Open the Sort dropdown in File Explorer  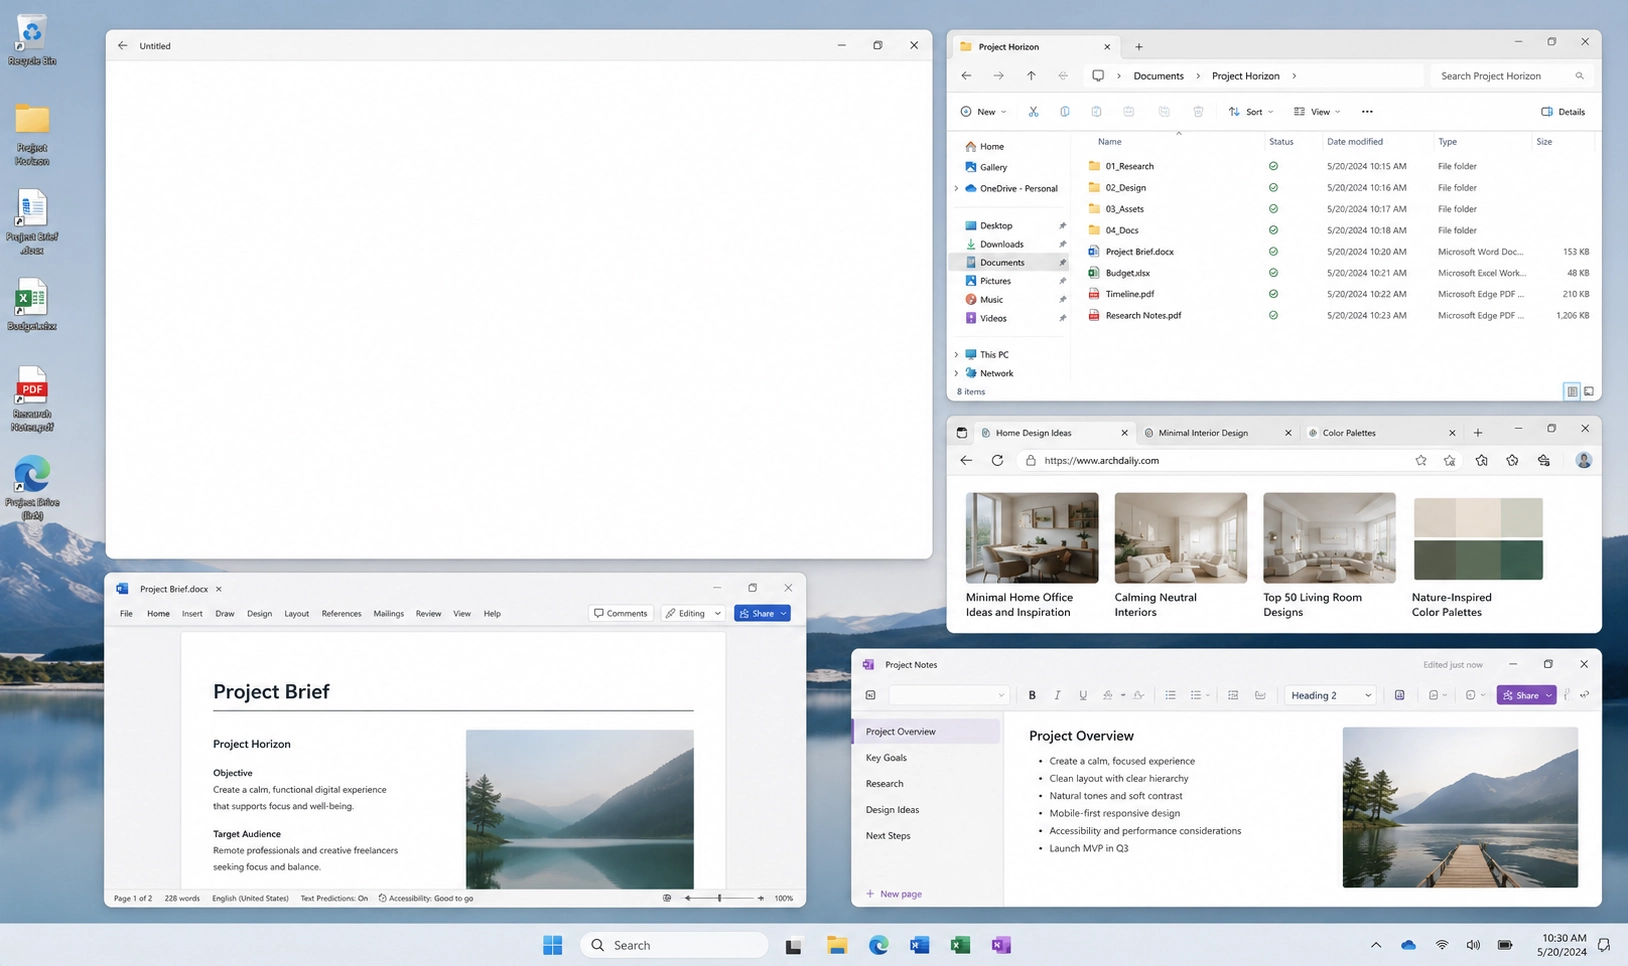1251,112
